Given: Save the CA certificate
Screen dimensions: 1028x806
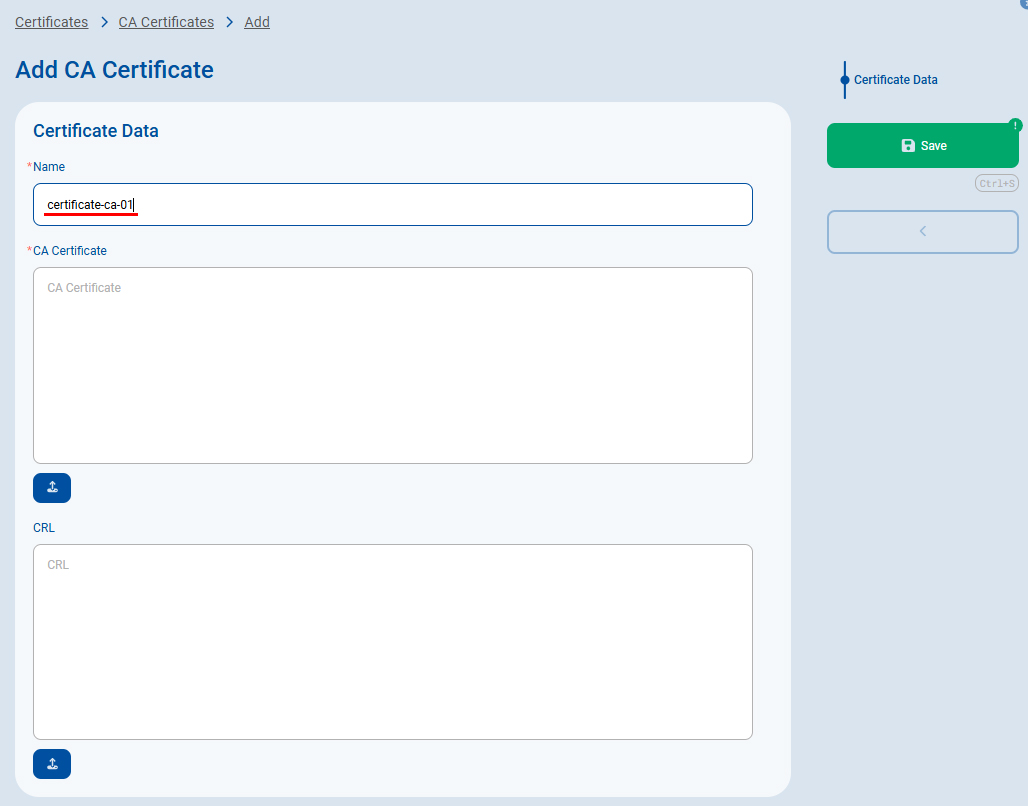Looking at the screenshot, I should 922,146.
